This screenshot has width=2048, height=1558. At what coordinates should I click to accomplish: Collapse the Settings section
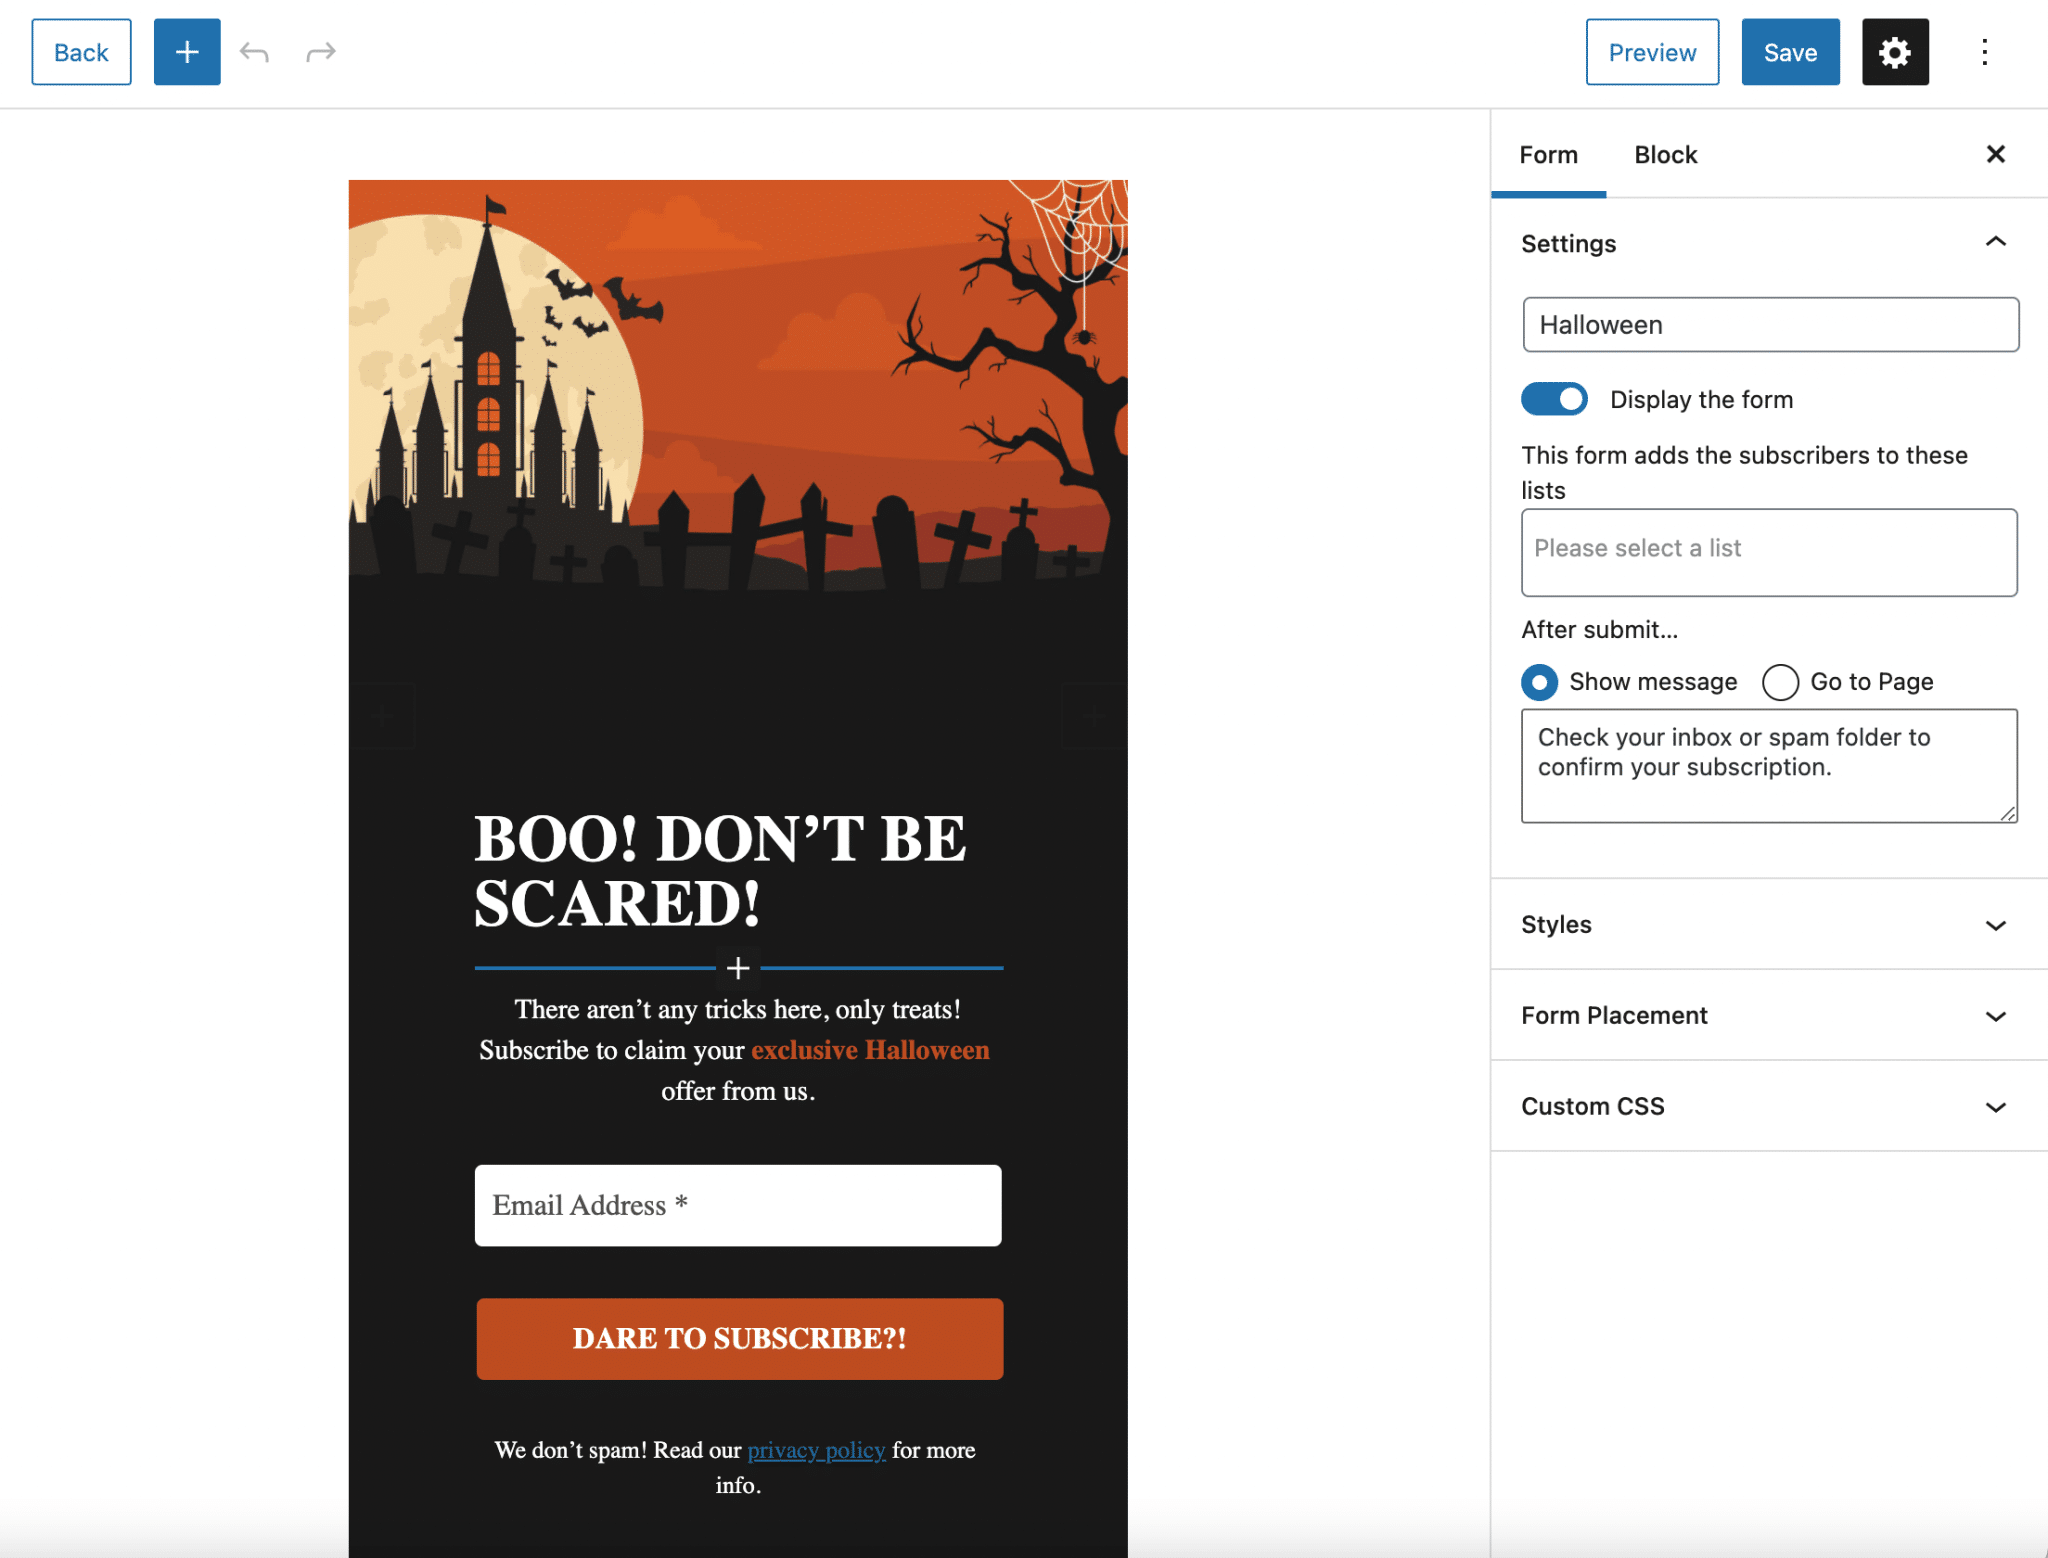(1995, 243)
